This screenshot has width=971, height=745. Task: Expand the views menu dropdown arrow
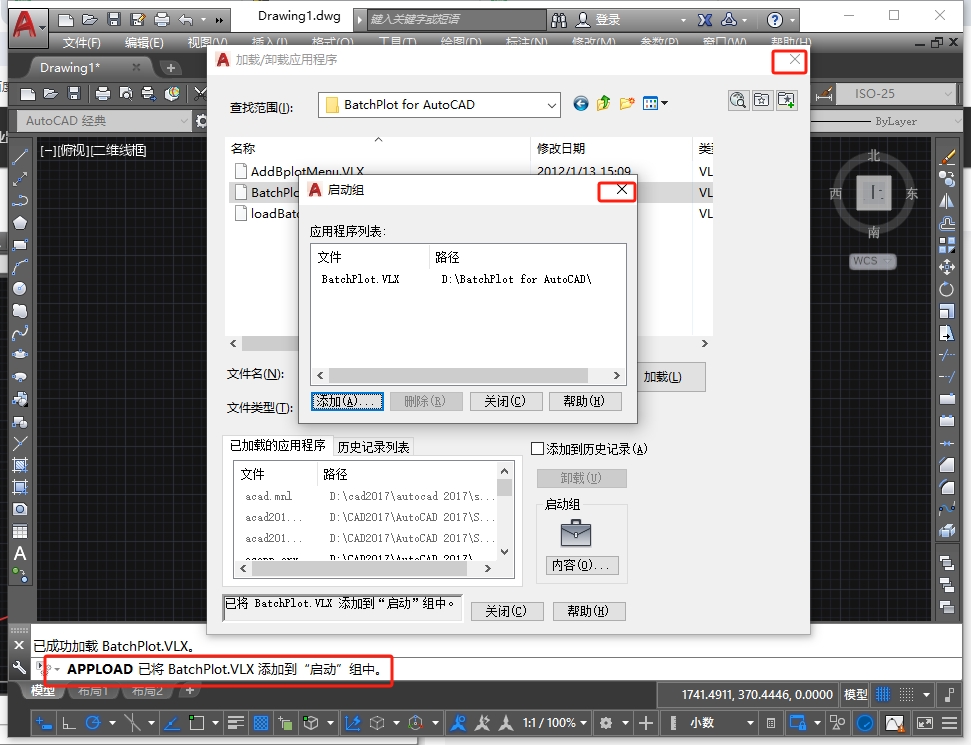click(663, 104)
